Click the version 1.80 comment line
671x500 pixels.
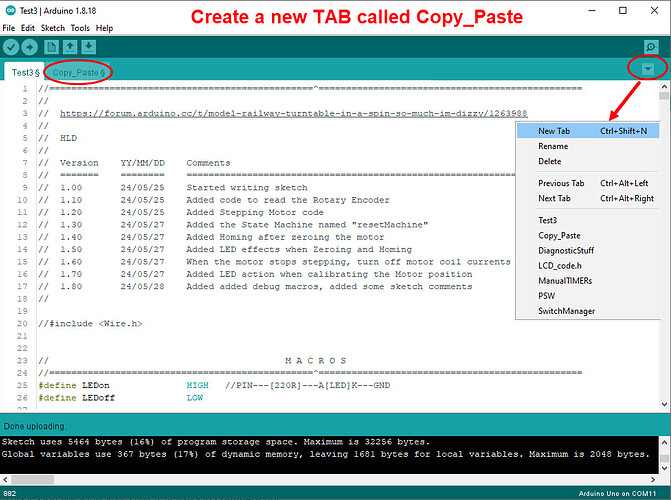(x=255, y=286)
